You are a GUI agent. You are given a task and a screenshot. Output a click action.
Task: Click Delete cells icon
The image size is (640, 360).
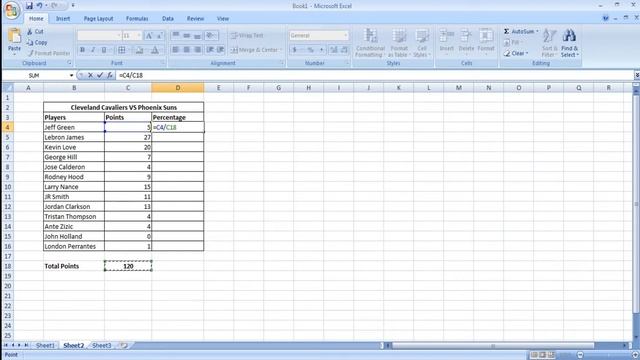click(466, 36)
